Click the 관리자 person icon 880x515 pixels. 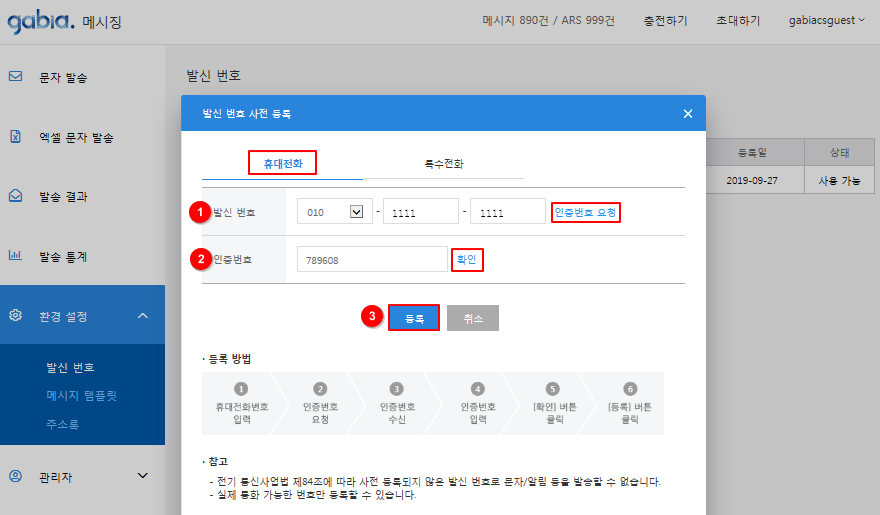(16, 476)
